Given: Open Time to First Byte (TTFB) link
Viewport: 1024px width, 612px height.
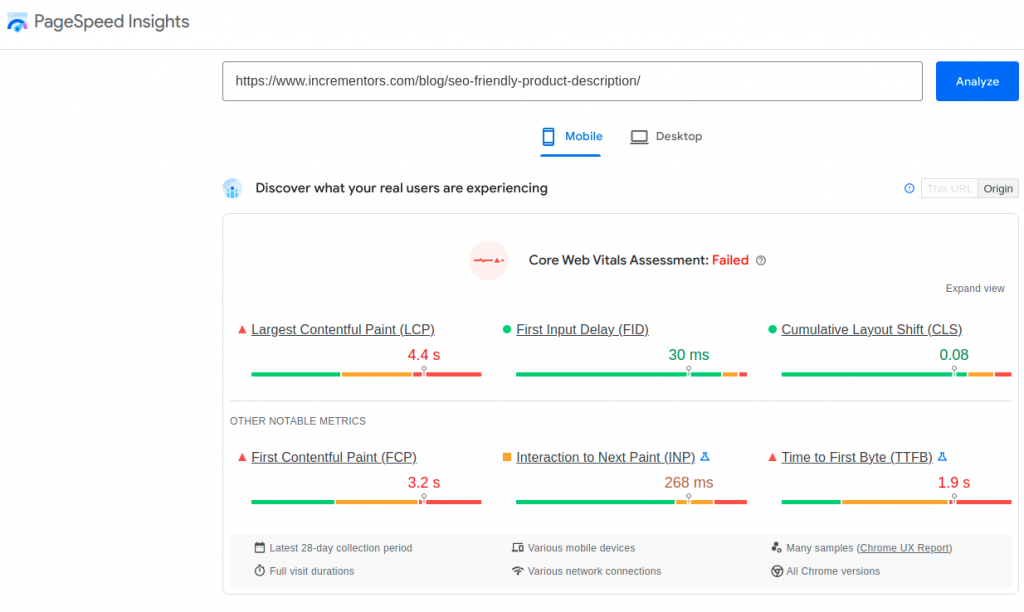Looking at the screenshot, I should [857, 457].
